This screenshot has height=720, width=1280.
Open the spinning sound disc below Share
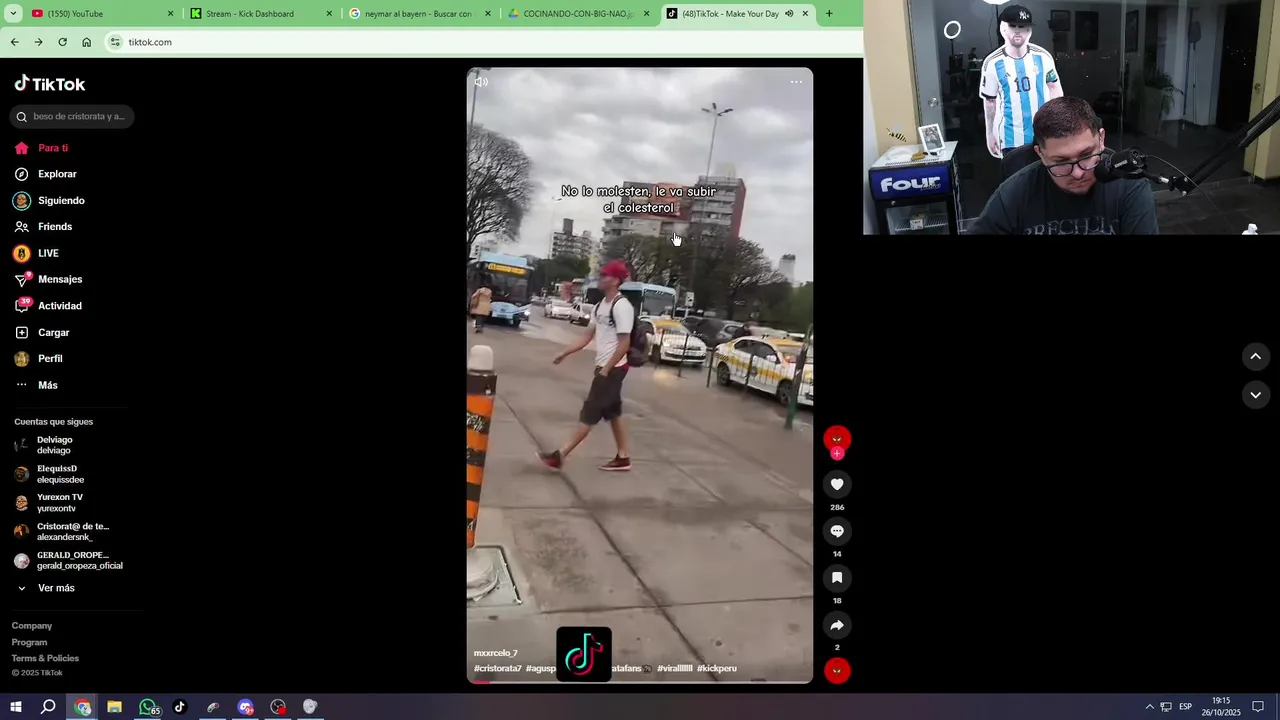click(837, 670)
